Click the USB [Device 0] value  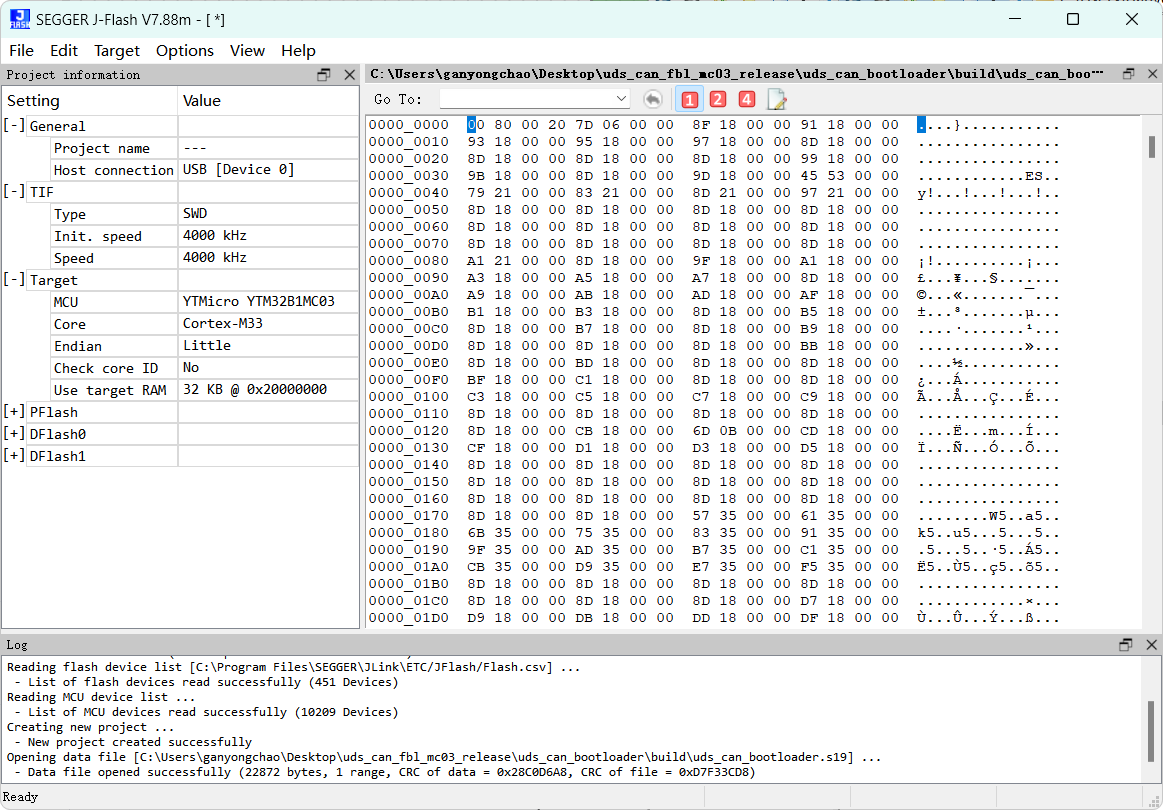[239, 170]
